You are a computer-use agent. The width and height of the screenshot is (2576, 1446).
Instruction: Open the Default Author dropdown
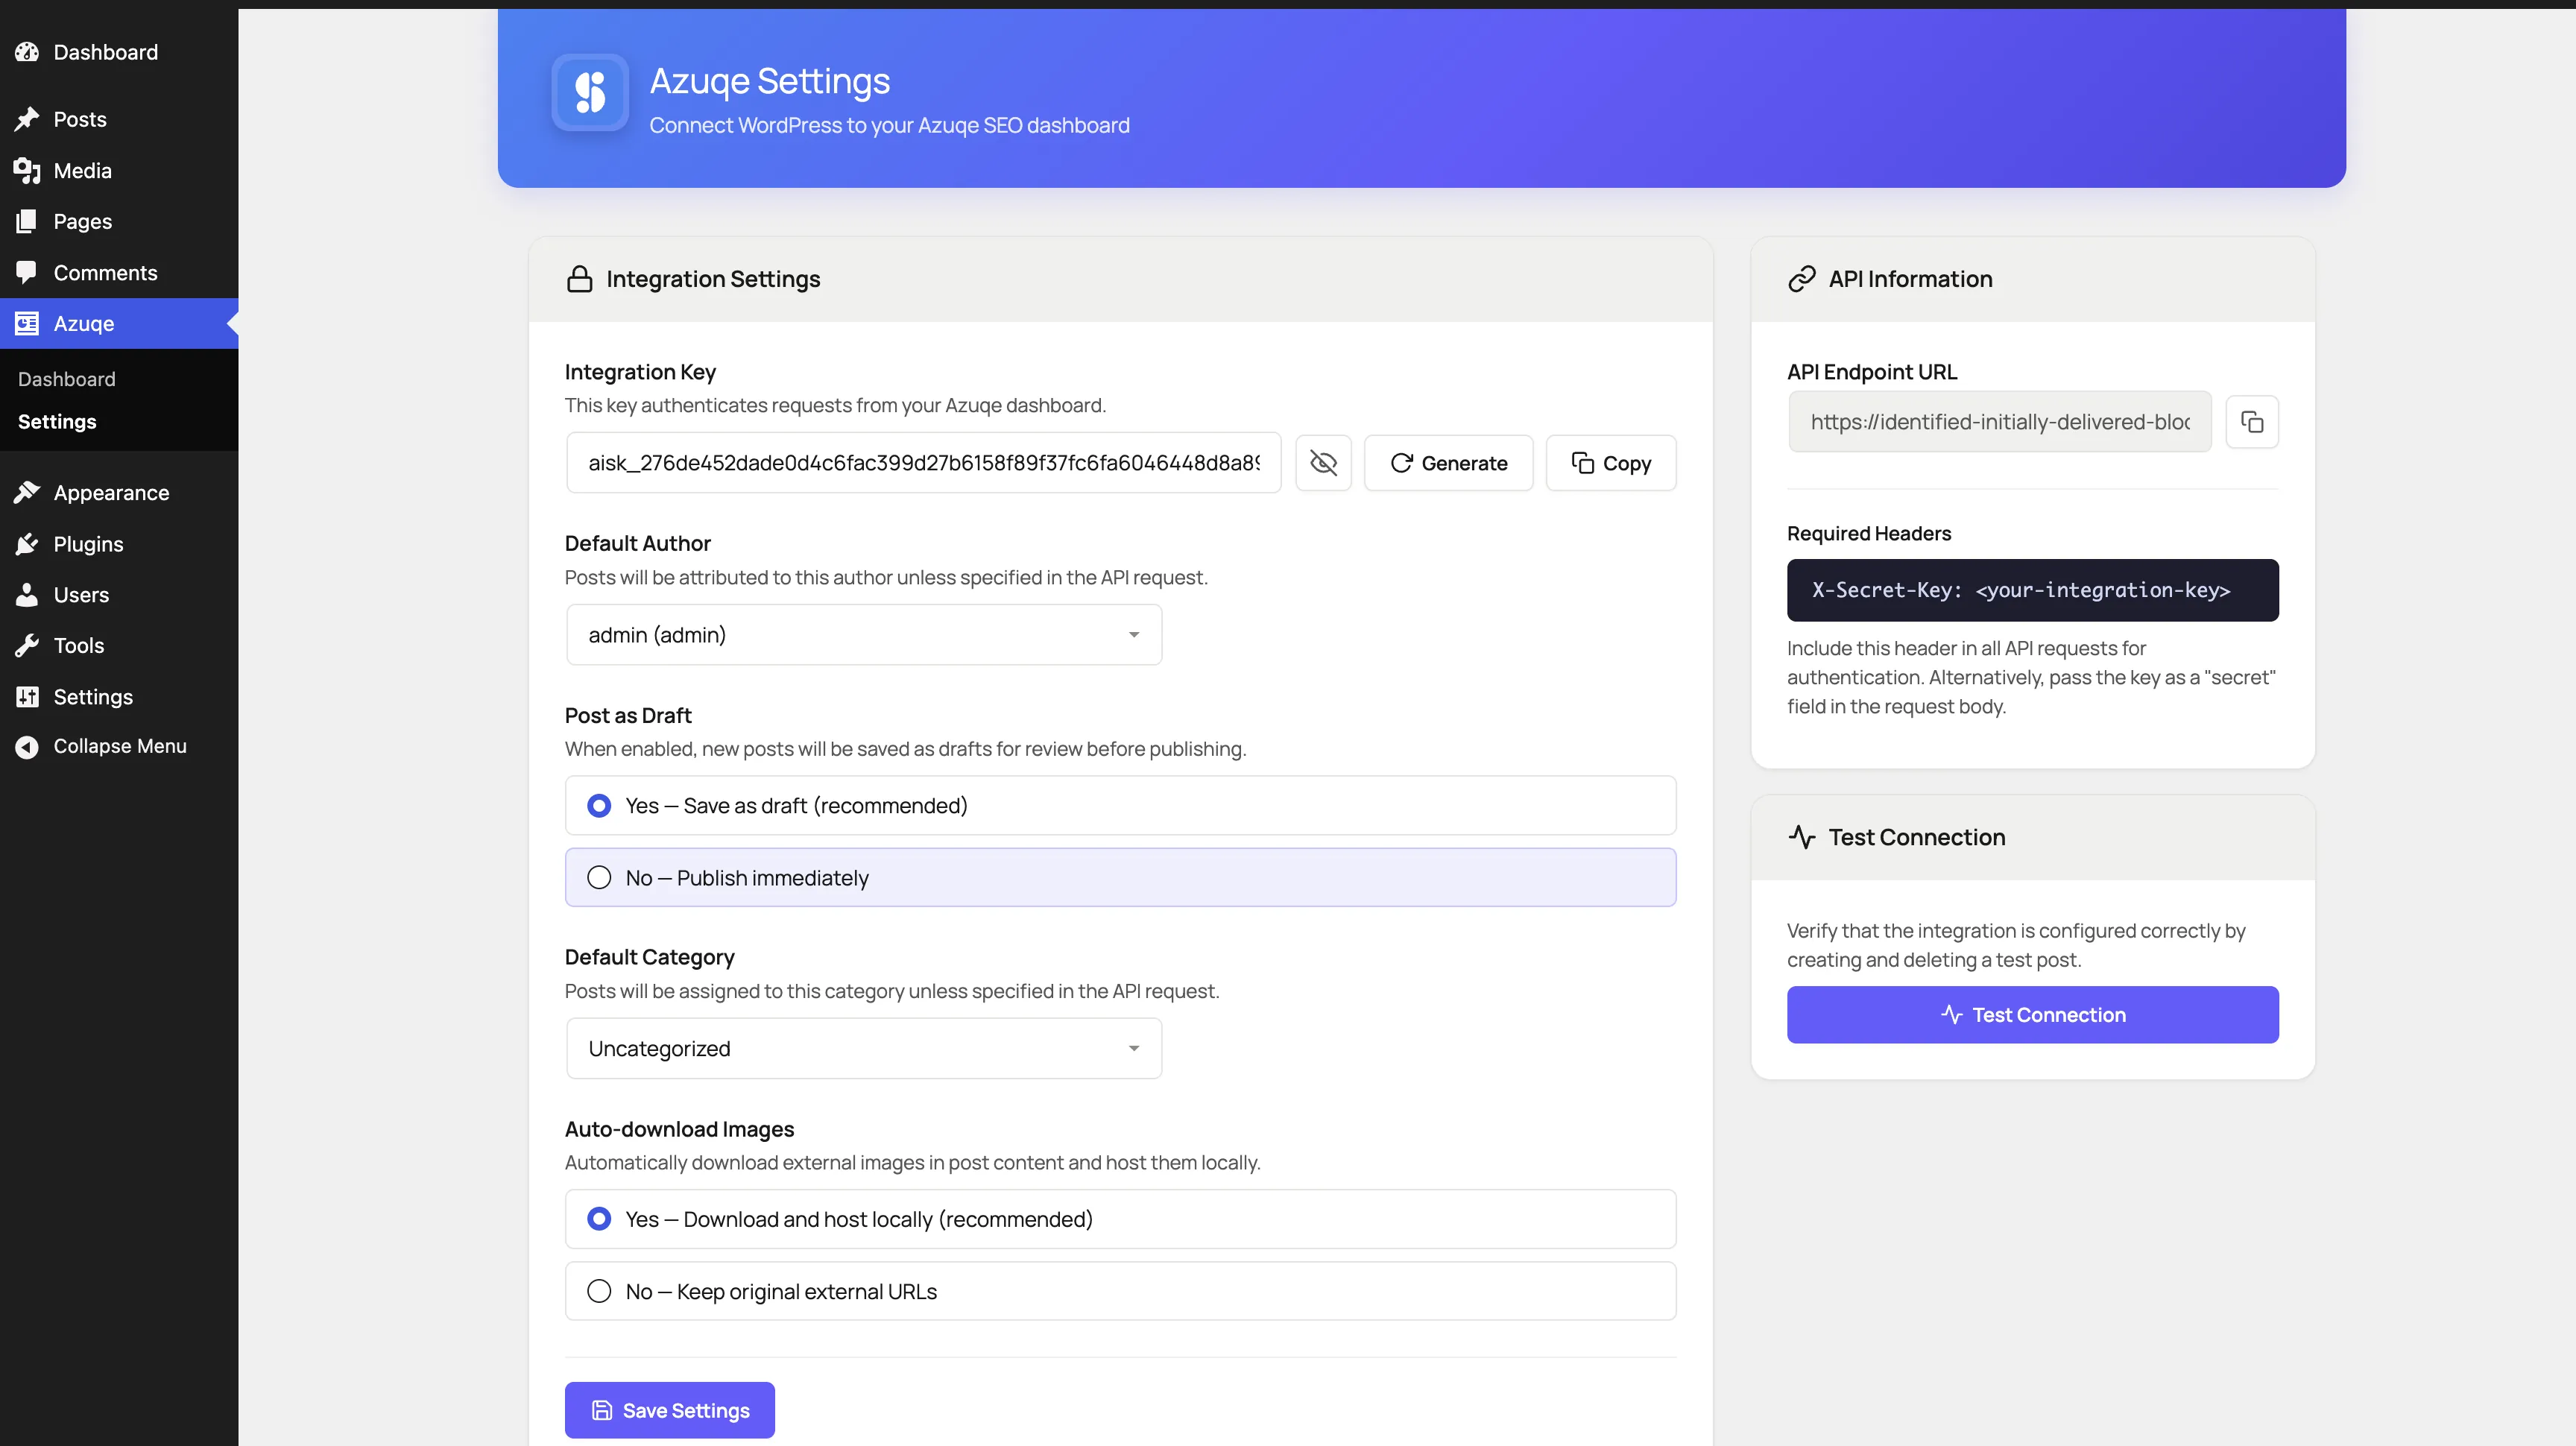[864, 635]
